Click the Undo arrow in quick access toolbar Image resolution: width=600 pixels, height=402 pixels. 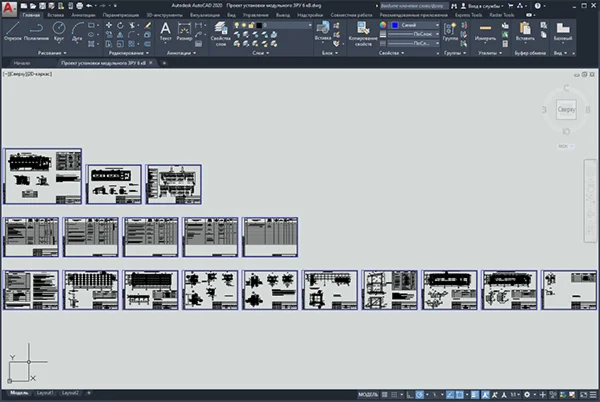point(90,6)
